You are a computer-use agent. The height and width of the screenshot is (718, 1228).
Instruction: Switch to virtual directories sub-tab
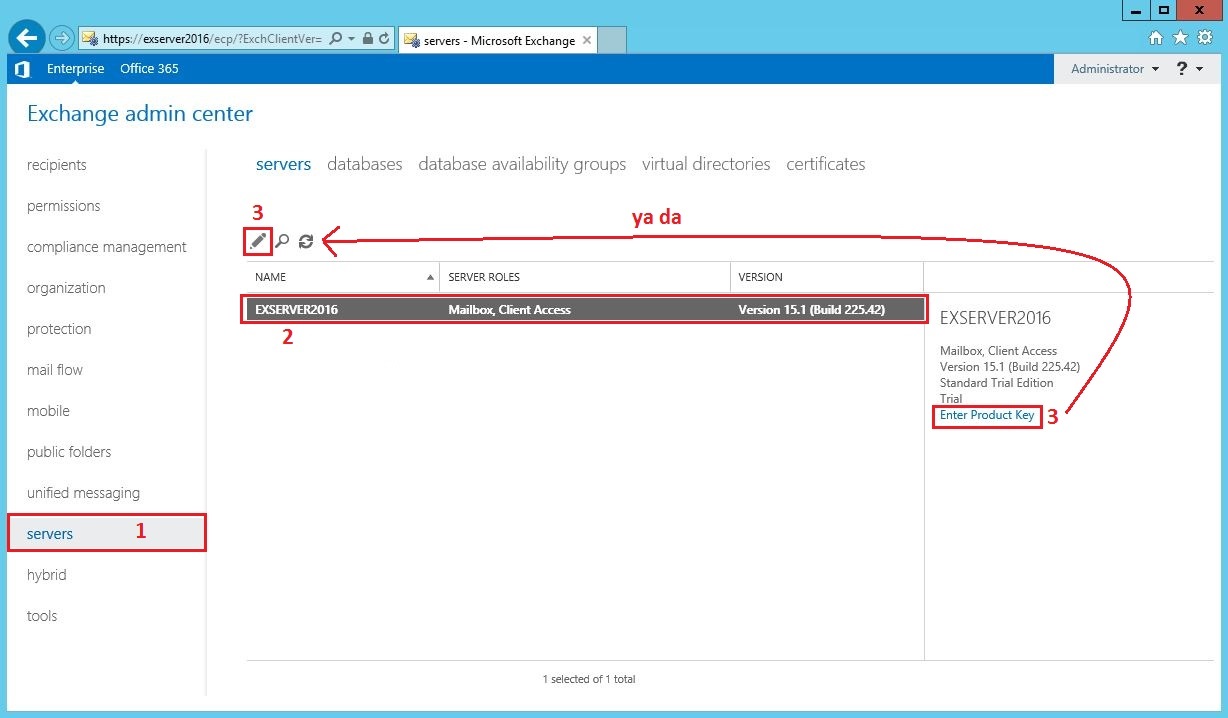(x=706, y=164)
